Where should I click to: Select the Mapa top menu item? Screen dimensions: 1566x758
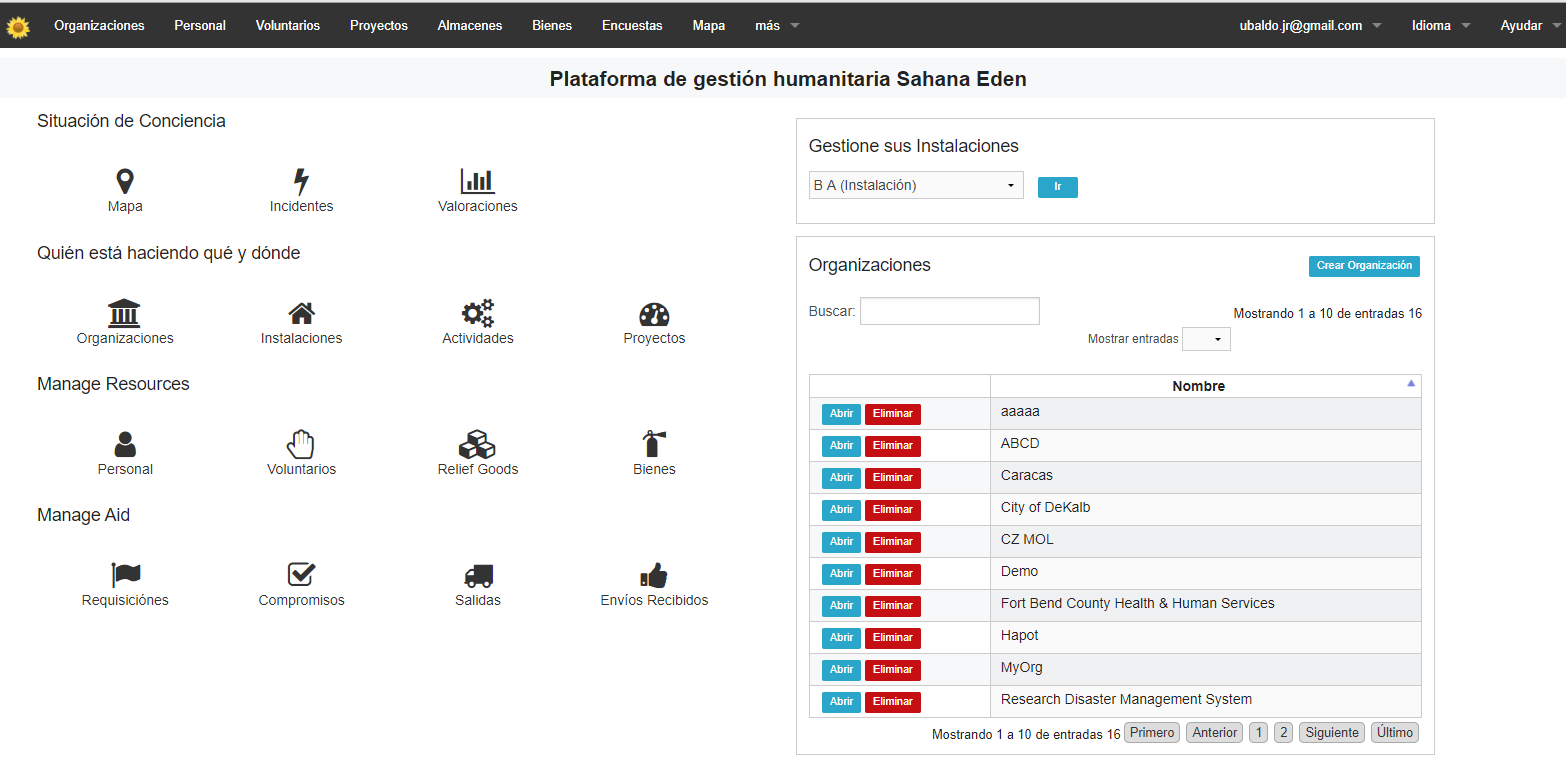click(709, 26)
